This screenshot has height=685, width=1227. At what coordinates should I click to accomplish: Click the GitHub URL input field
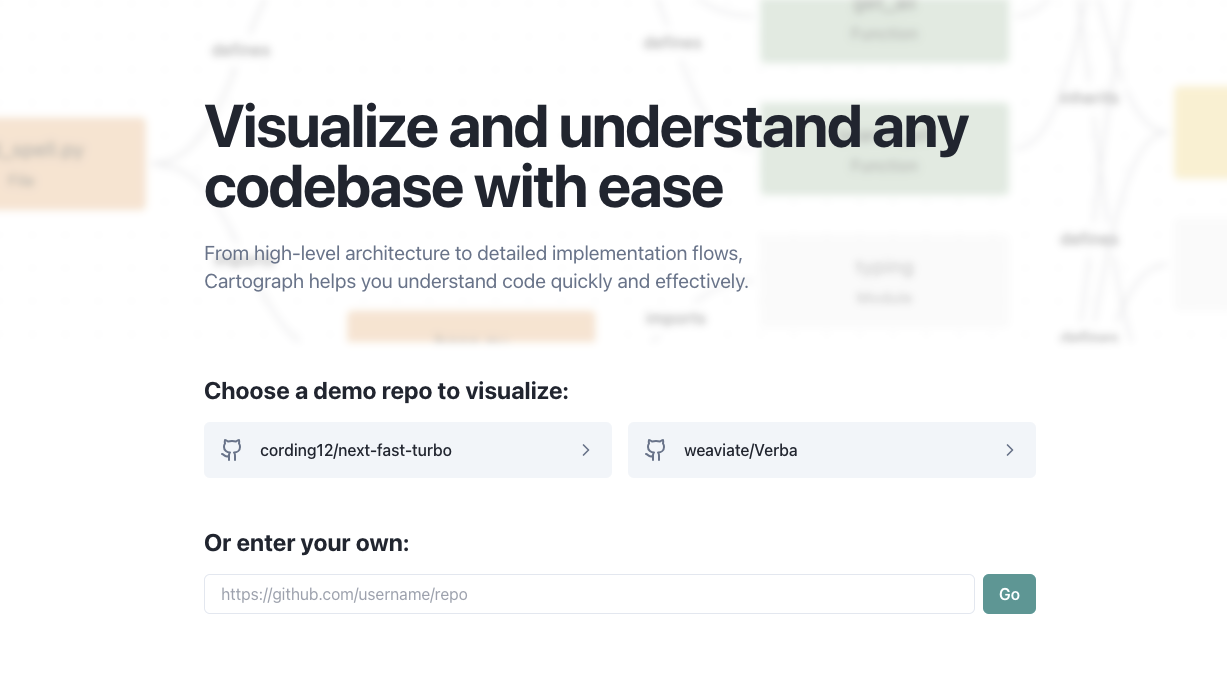589,594
